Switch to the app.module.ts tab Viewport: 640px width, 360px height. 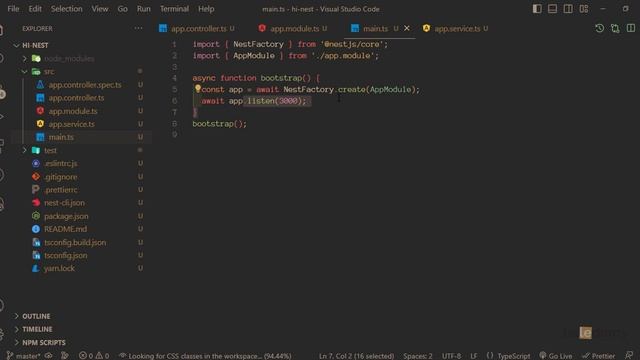[295, 29]
